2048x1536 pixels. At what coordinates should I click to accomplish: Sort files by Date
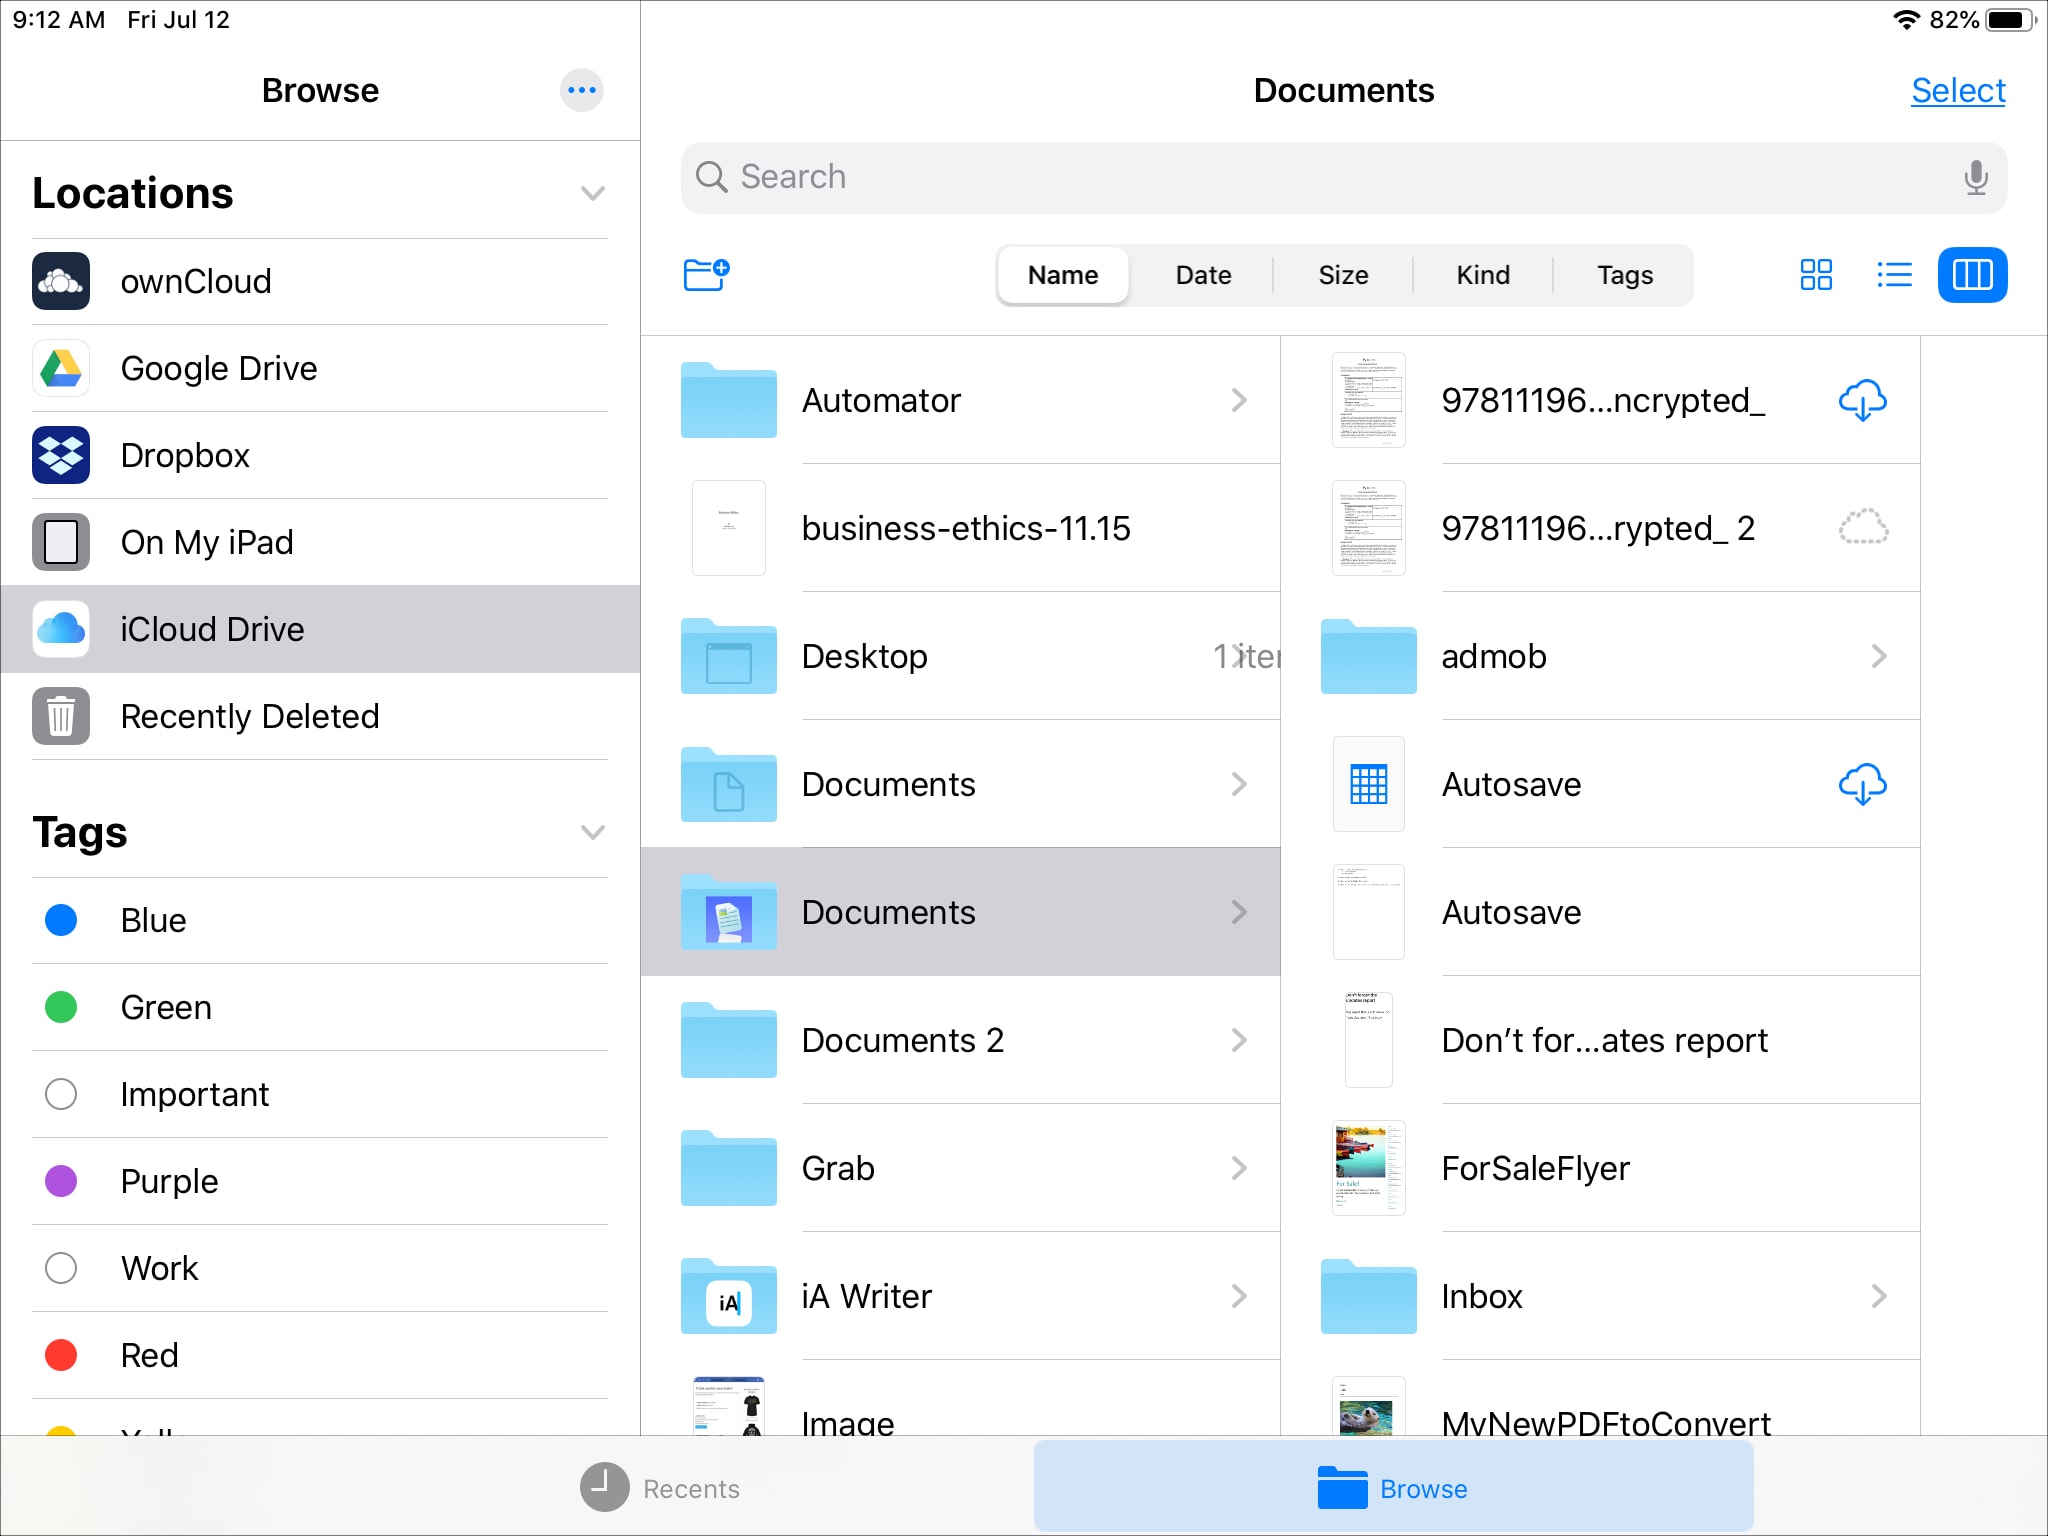[x=1203, y=275]
